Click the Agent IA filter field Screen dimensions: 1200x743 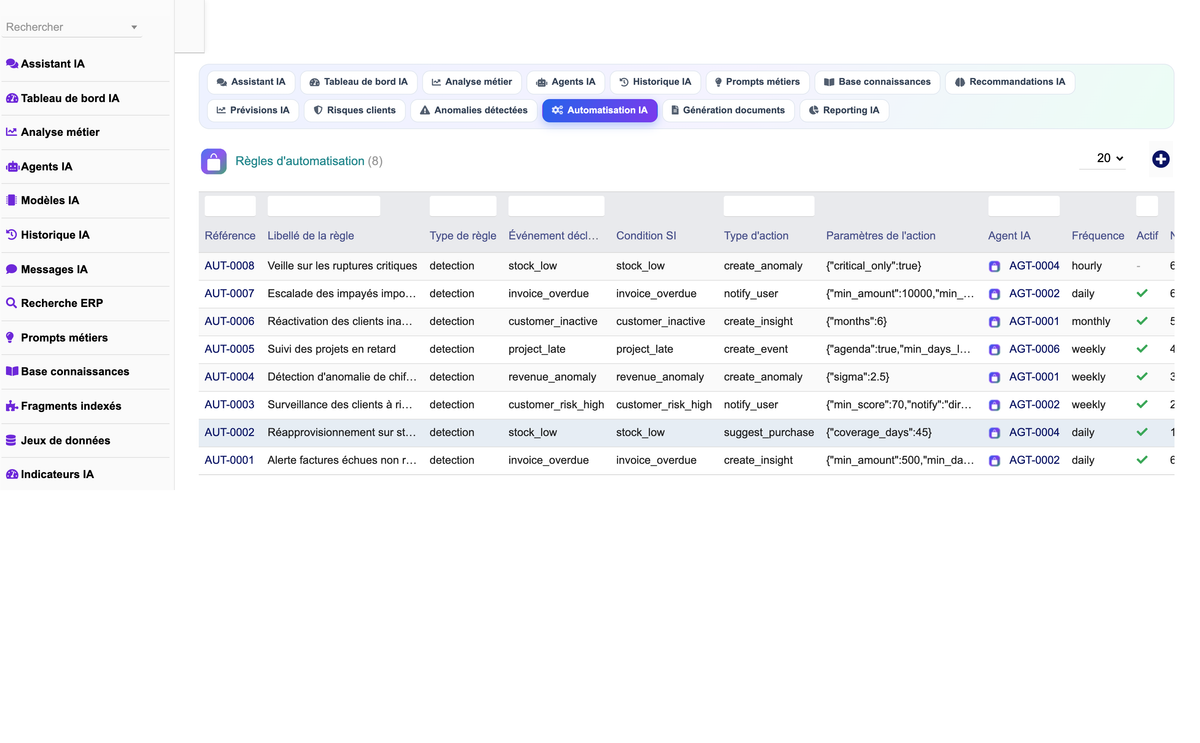coord(1024,206)
